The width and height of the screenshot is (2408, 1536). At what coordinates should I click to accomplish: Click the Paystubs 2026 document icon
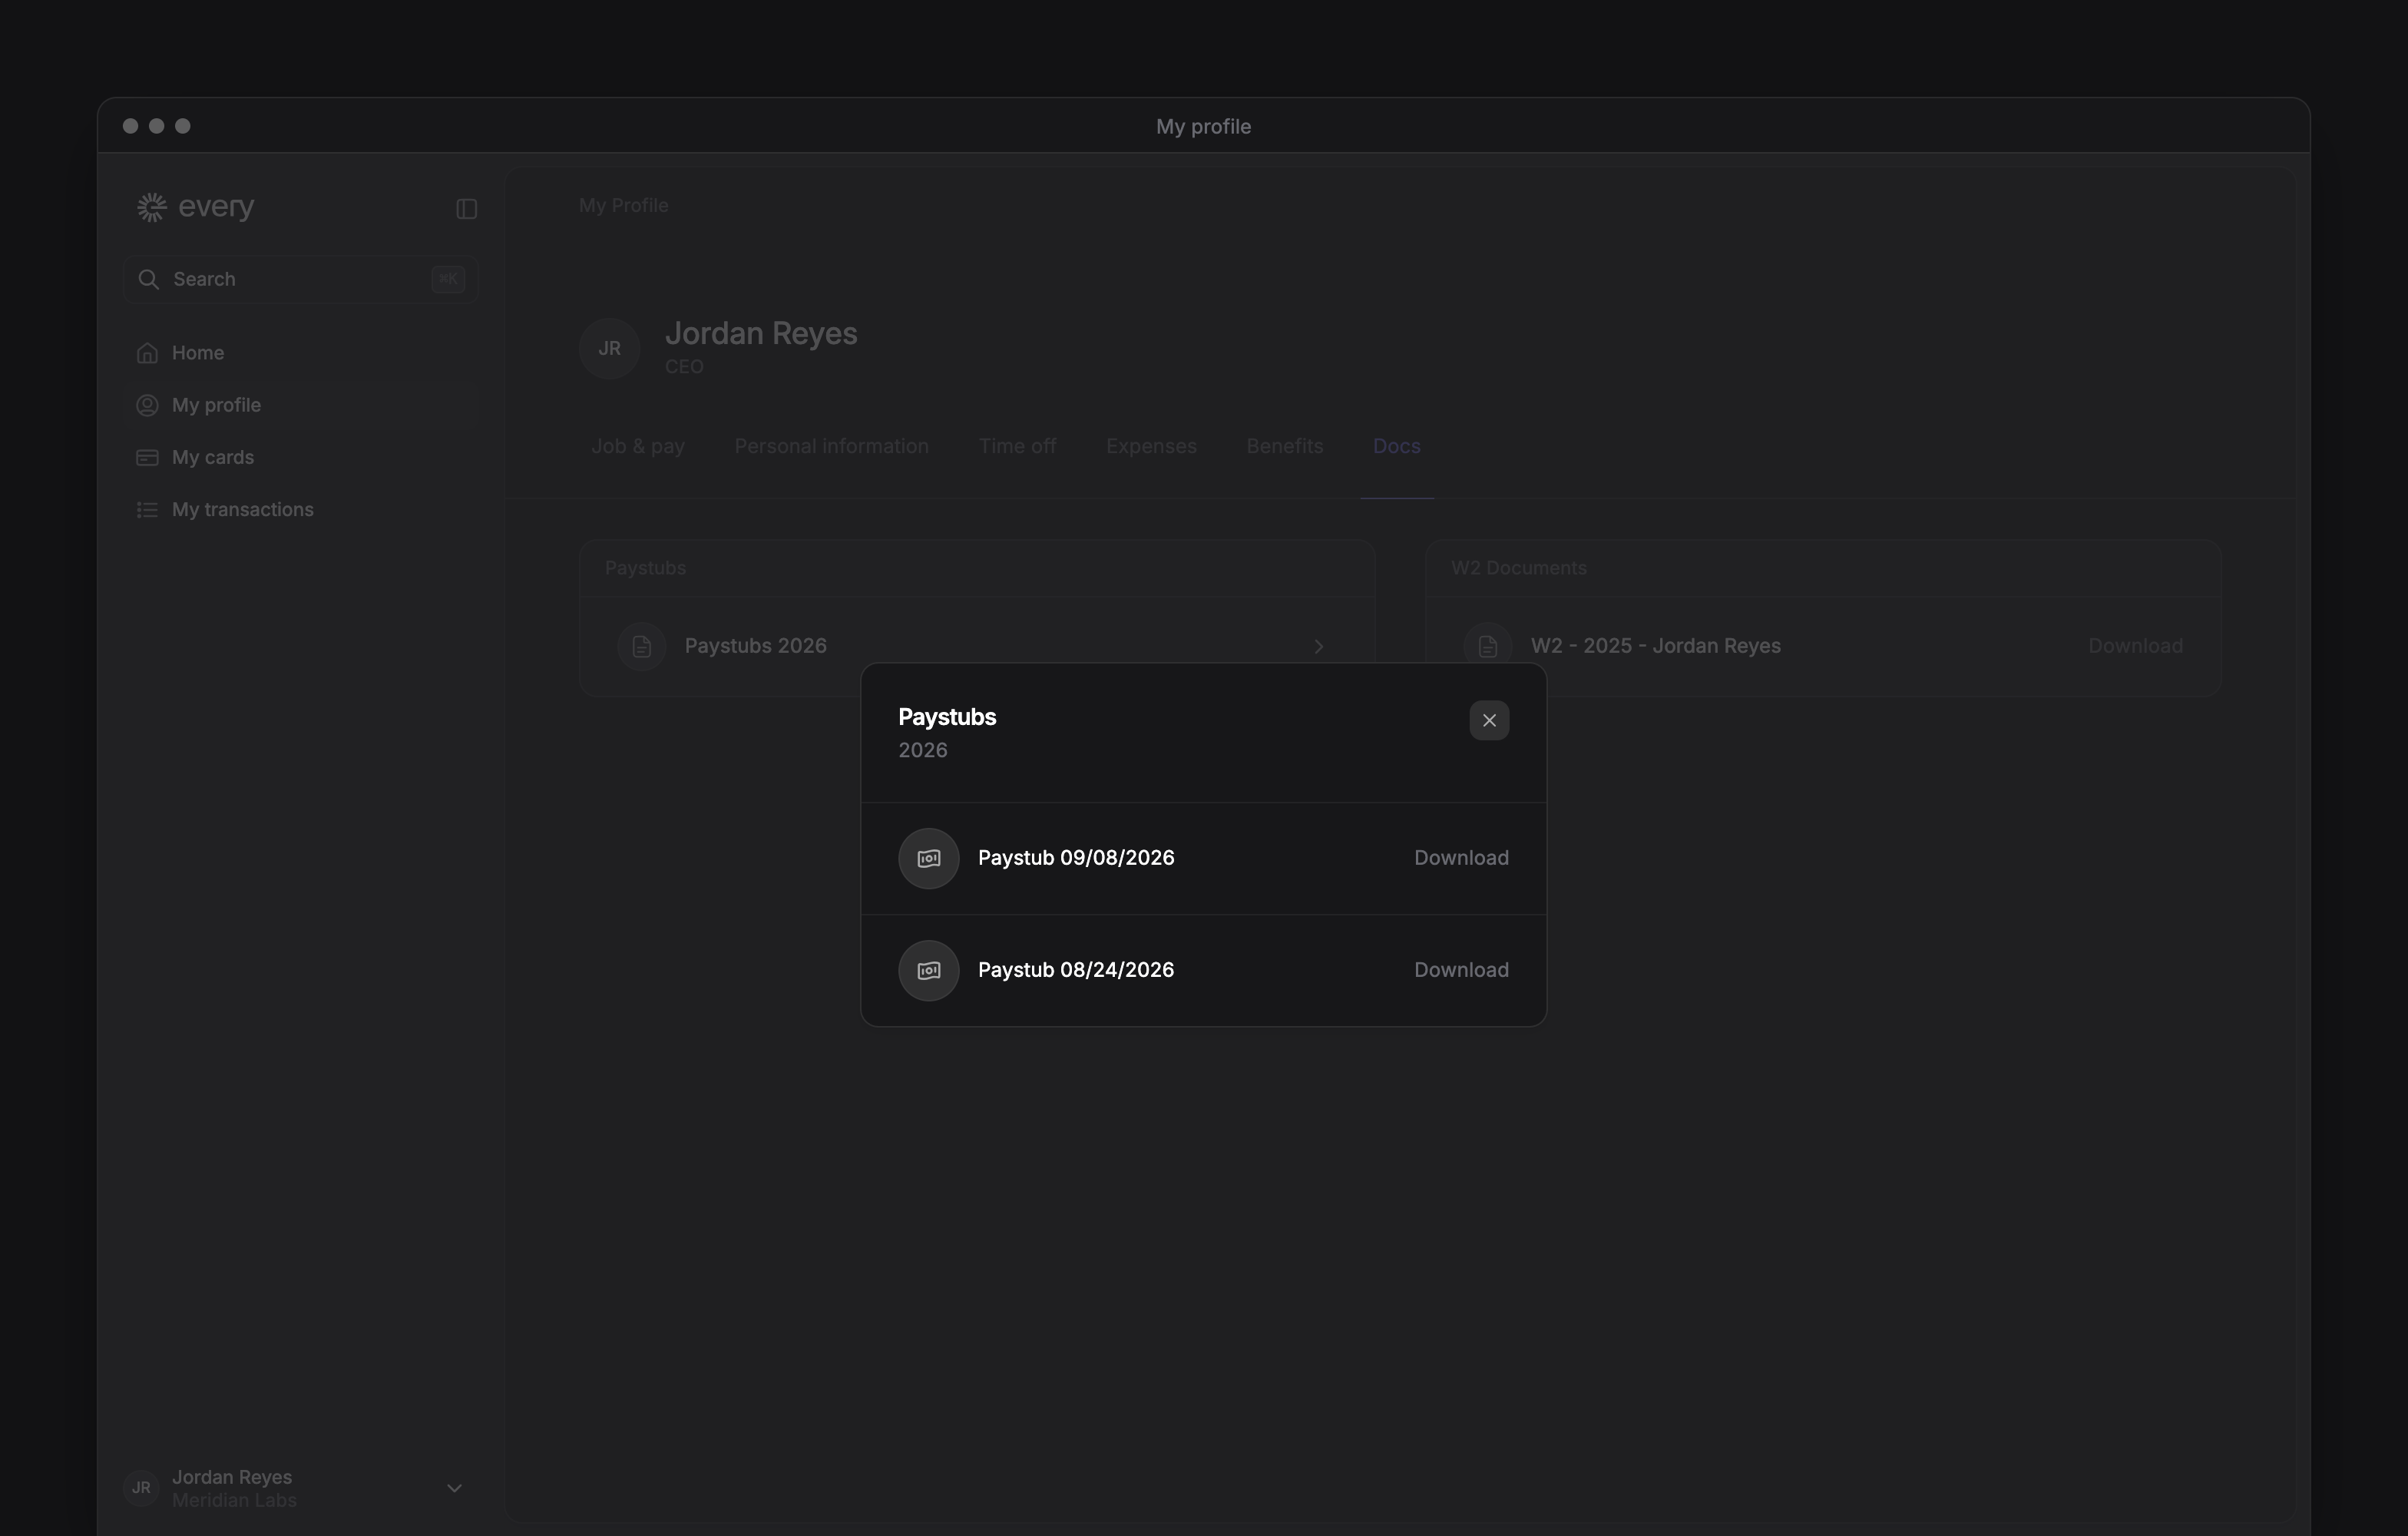(641, 646)
